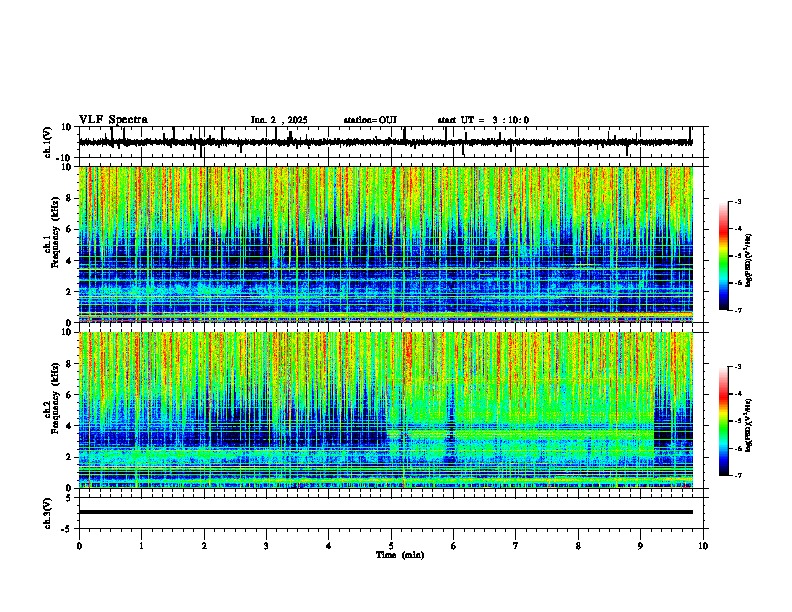Click the "VLF Spectra" title text
792x612 pixels.
113,120
